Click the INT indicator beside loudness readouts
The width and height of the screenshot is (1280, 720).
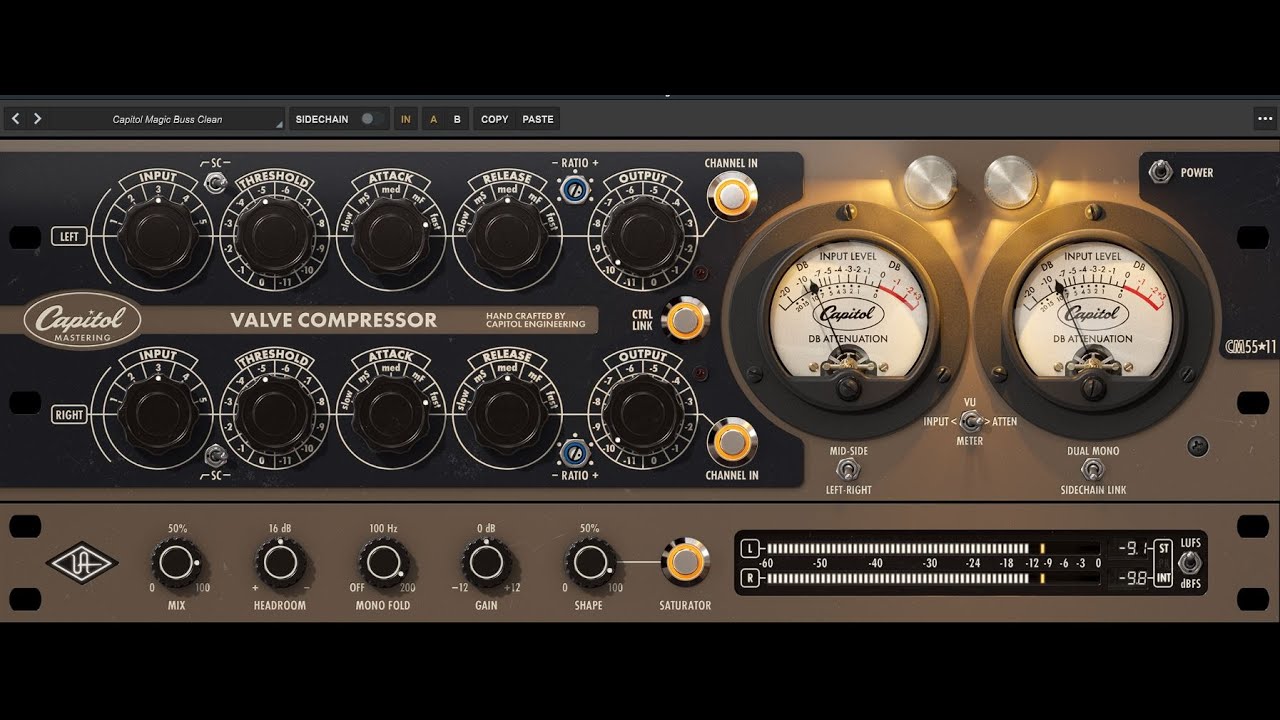point(1163,578)
